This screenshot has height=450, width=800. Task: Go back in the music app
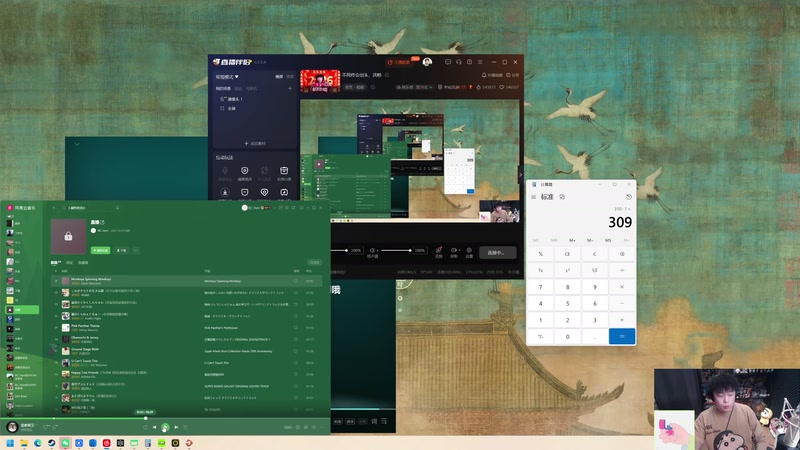(54, 208)
